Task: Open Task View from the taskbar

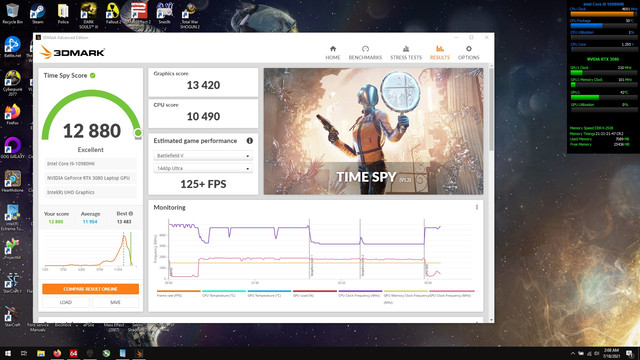Action: coord(24,353)
